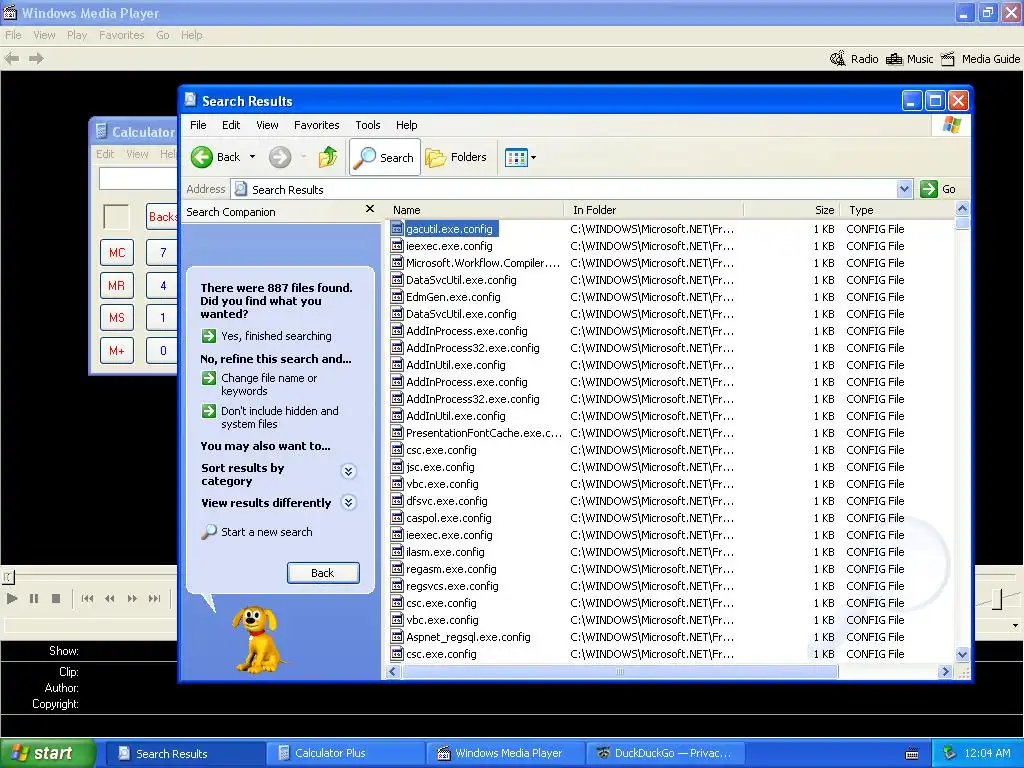
Task: Switch to Calculator Plus from taskbar
Action: click(x=344, y=753)
